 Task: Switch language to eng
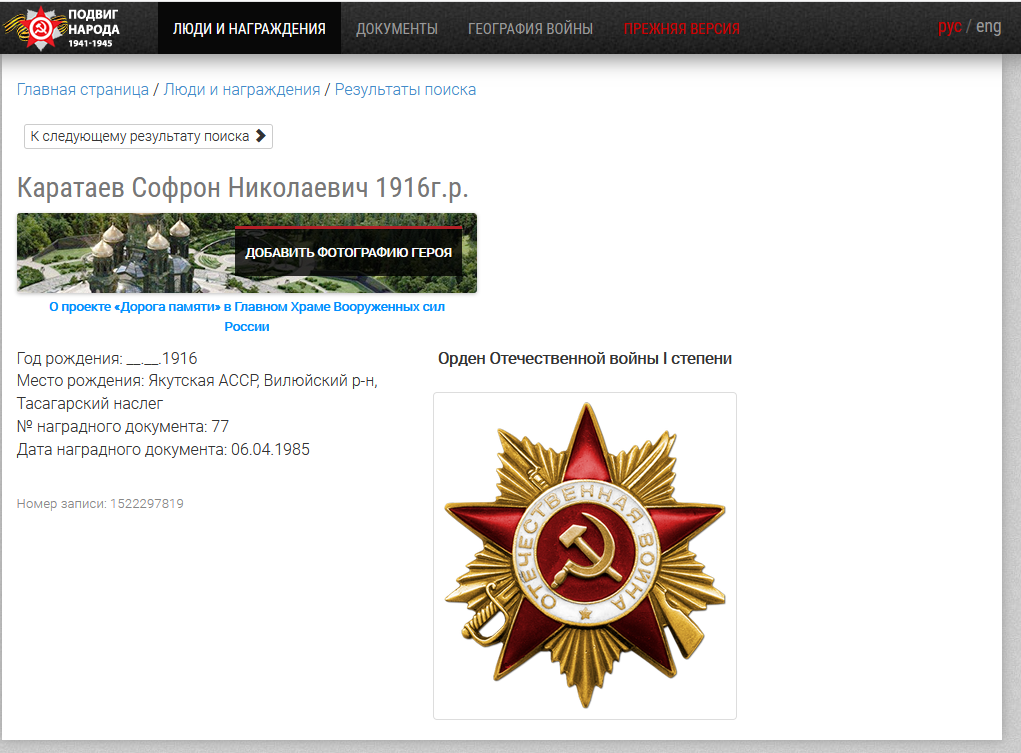click(x=988, y=27)
